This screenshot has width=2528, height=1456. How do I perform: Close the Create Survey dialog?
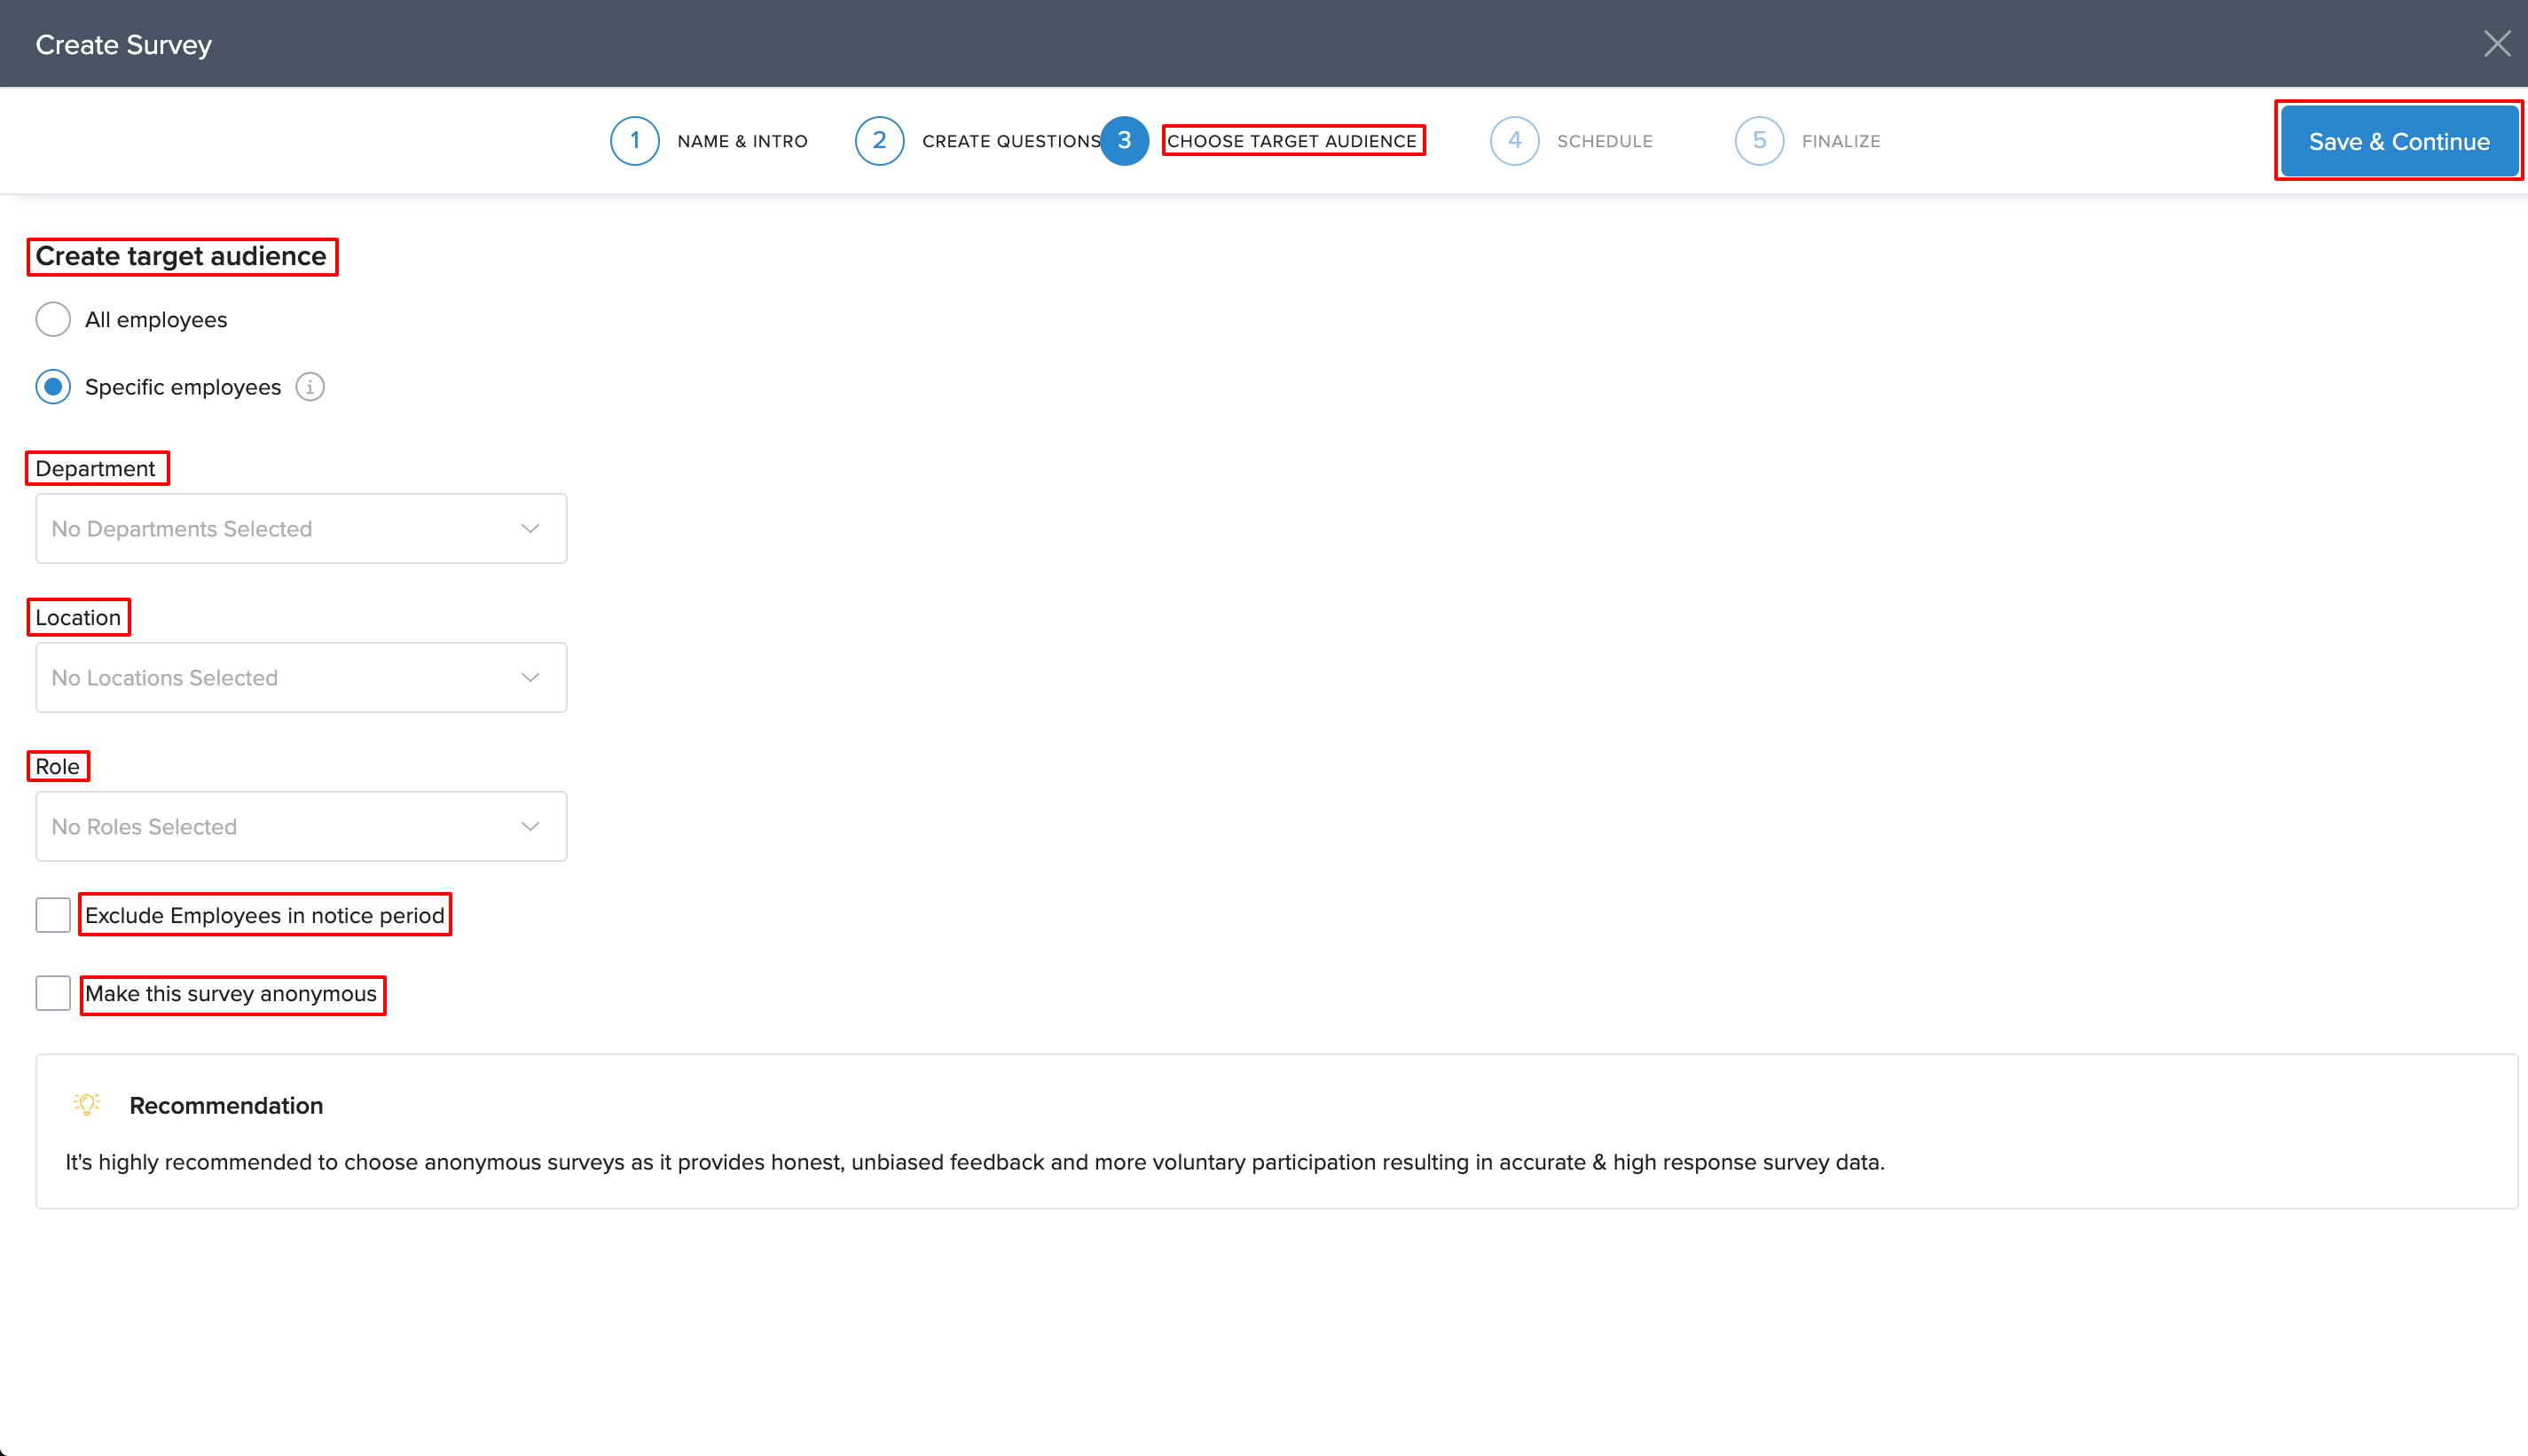pos(2496,44)
